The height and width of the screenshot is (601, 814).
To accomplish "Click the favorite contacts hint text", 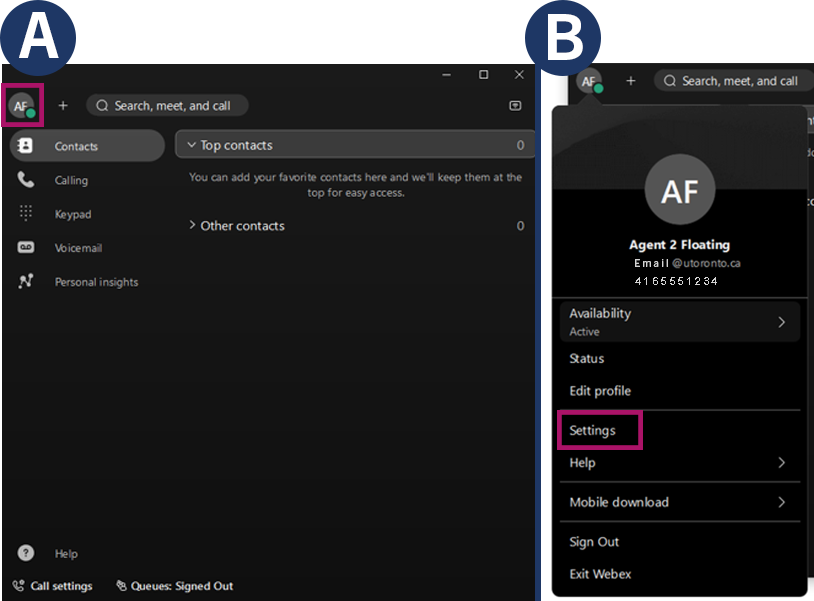I will click(356, 185).
